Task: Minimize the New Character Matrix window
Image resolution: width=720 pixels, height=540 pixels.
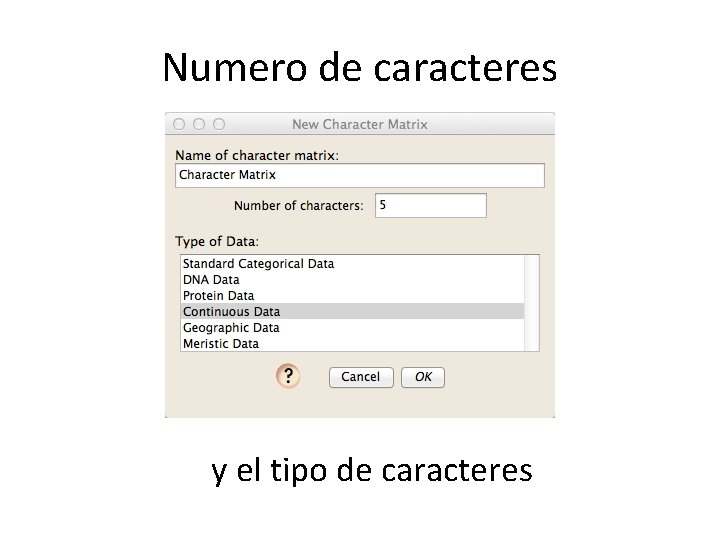Action: (199, 124)
